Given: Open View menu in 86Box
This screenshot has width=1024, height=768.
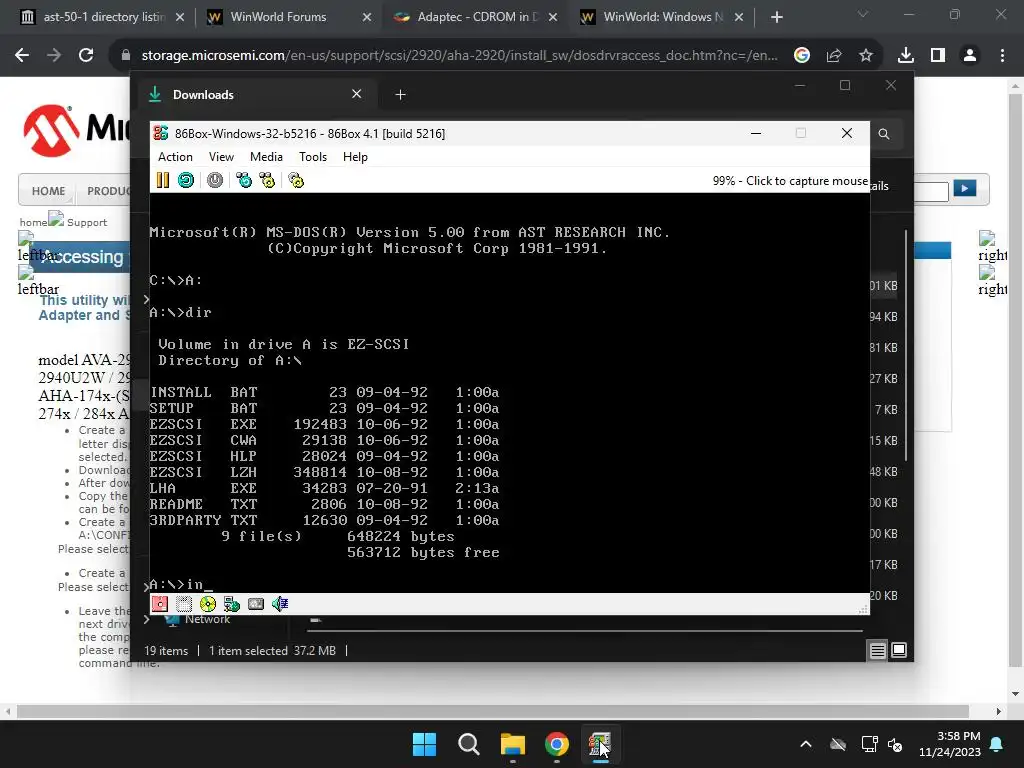Looking at the screenshot, I should click(221, 157).
